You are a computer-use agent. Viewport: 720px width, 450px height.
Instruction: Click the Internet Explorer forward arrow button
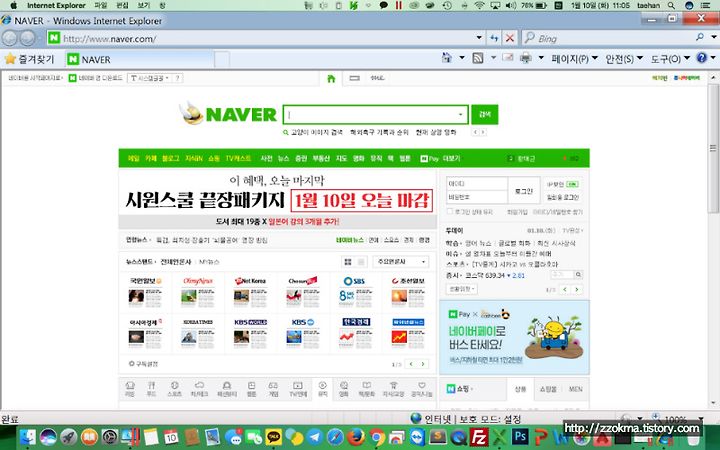[28, 38]
